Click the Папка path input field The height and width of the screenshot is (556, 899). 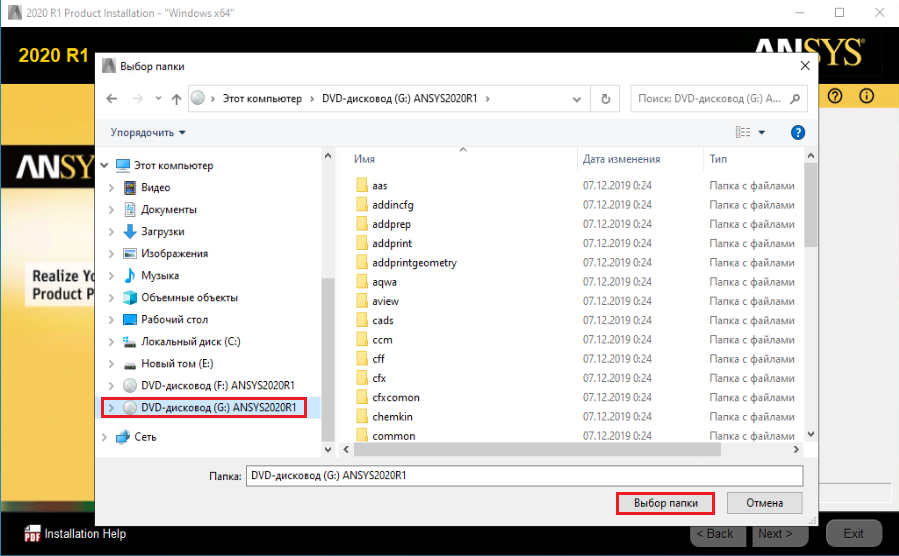coord(524,476)
